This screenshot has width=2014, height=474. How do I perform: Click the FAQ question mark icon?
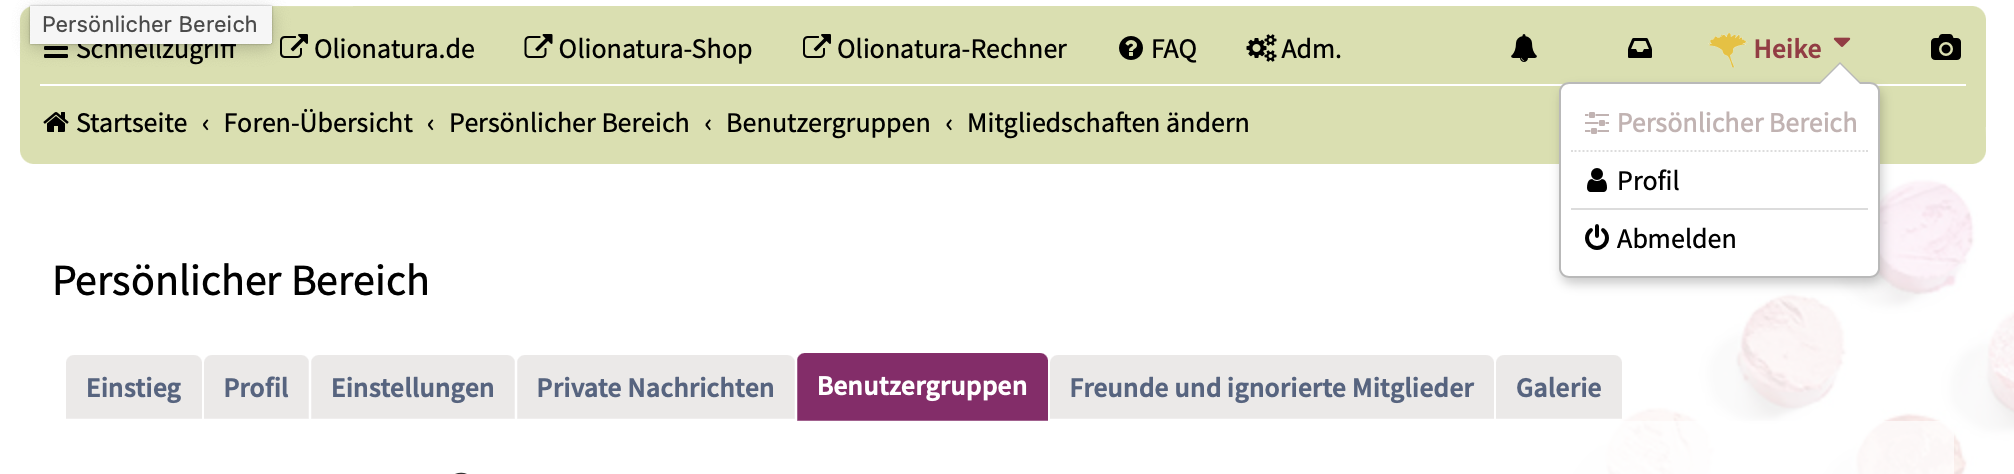pyautogui.click(x=1130, y=48)
